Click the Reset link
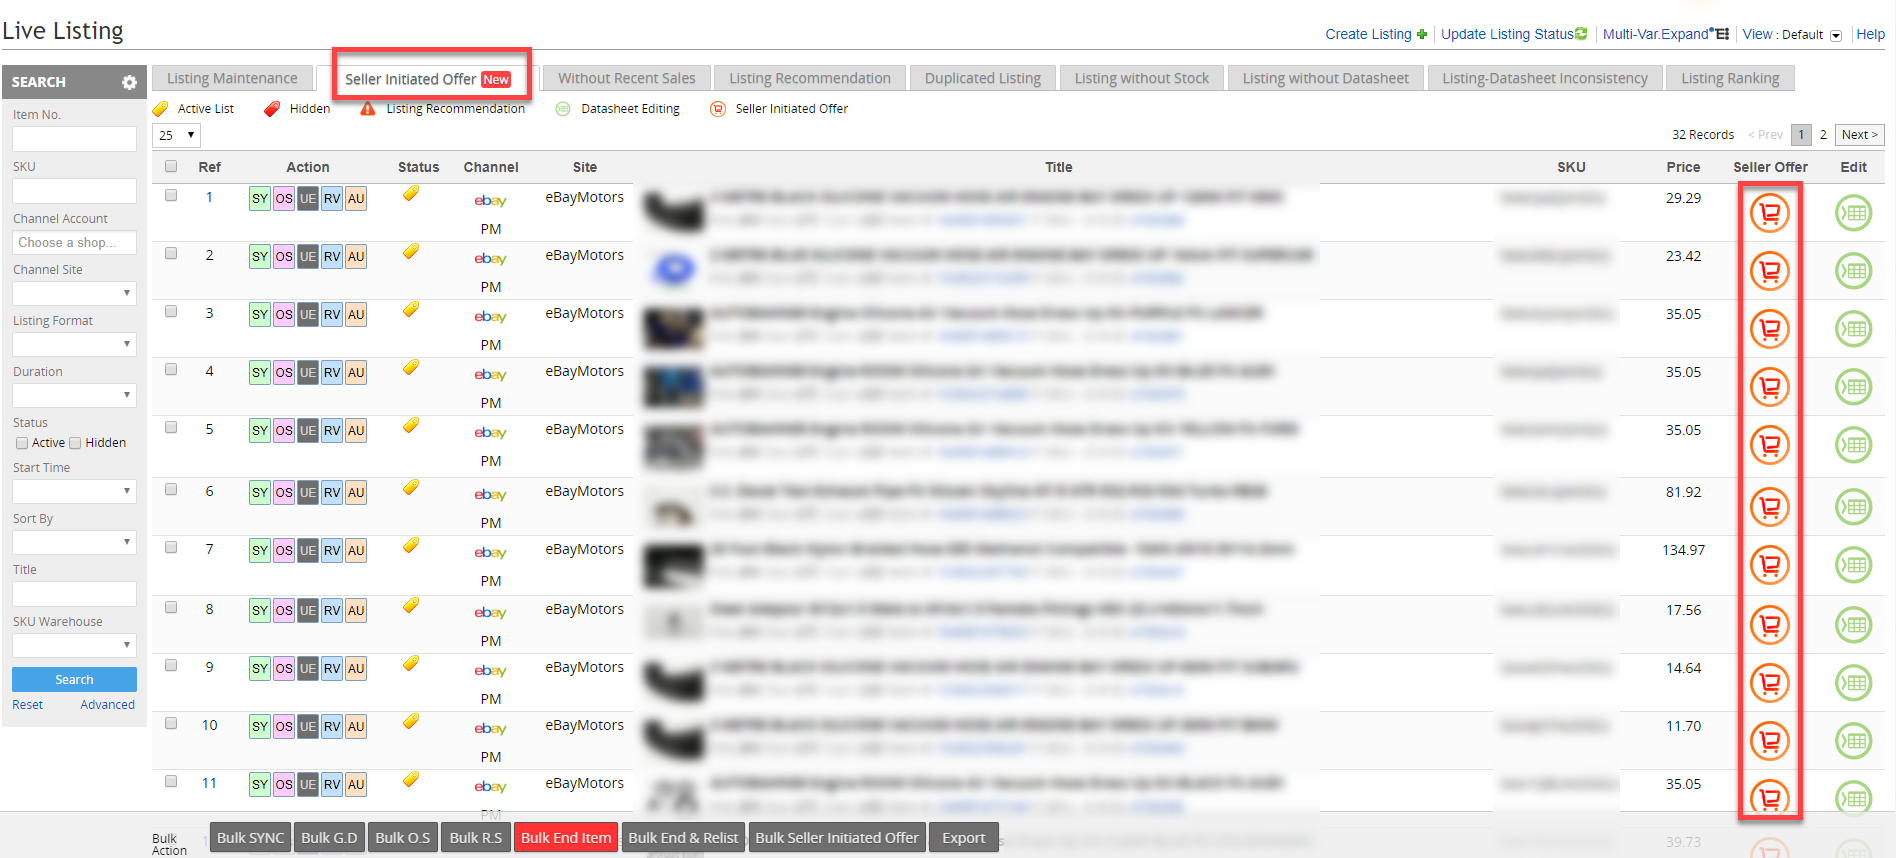The width and height of the screenshot is (1896, 858). click(28, 705)
